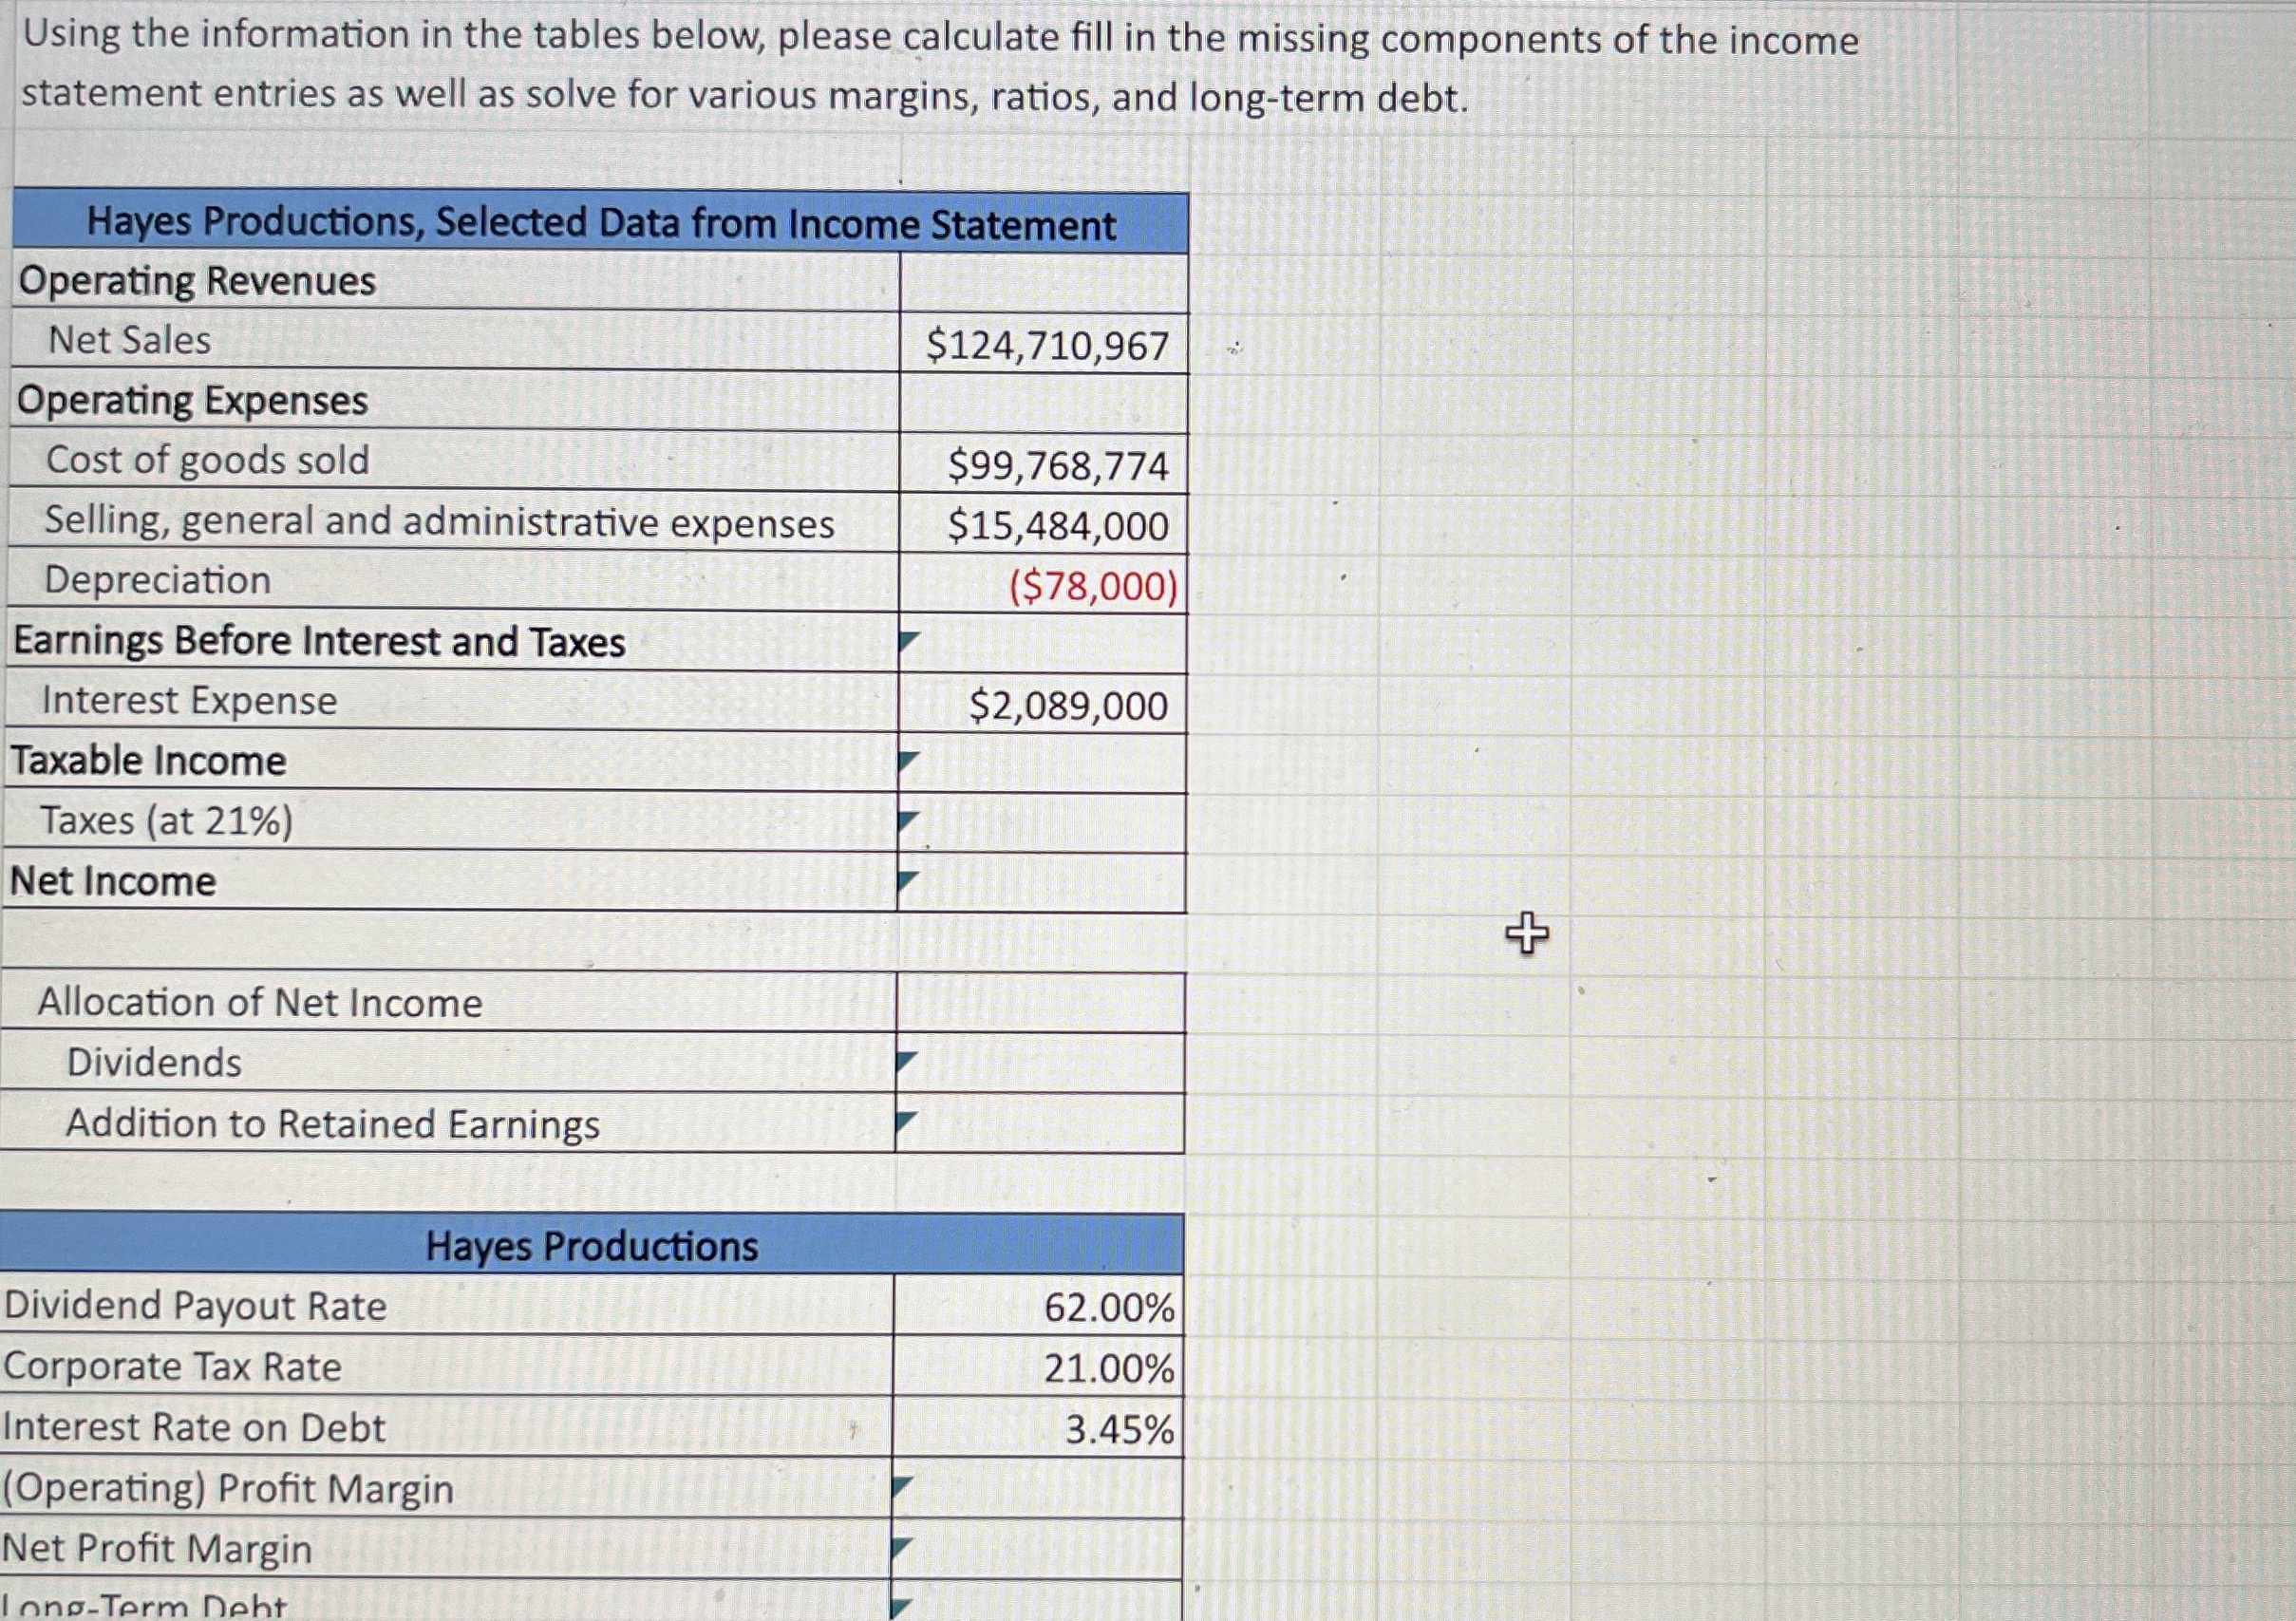The image size is (2296, 1621).
Task: Click the empty Dividends value cell
Action: tap(1042, 1063)
